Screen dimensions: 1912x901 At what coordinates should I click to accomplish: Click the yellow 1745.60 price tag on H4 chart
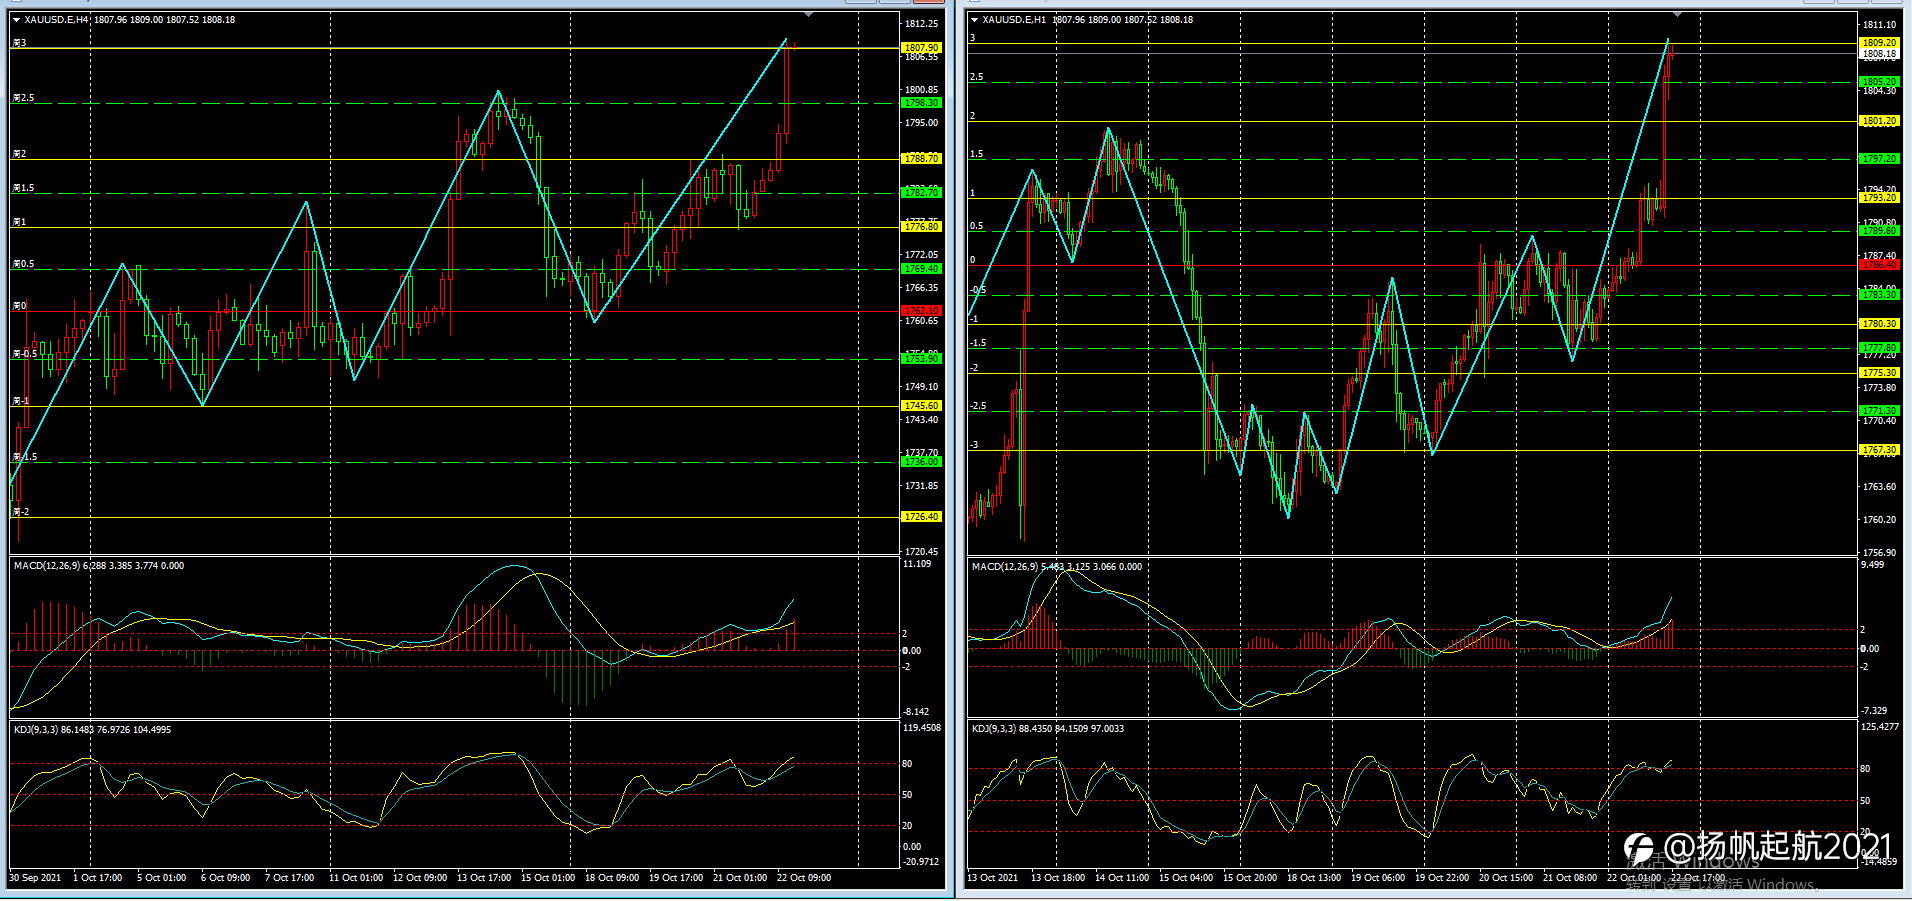(x=921, y=406)
